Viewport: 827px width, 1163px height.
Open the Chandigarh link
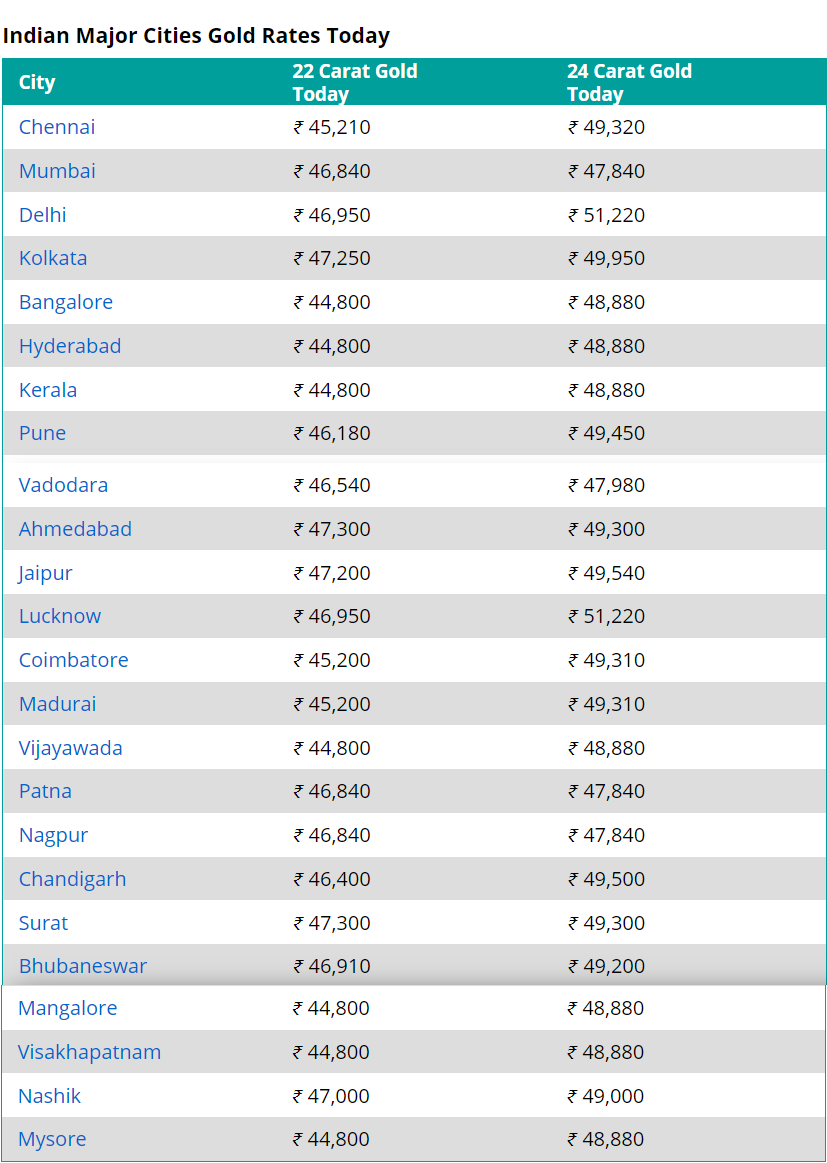(x=72, y=879)
